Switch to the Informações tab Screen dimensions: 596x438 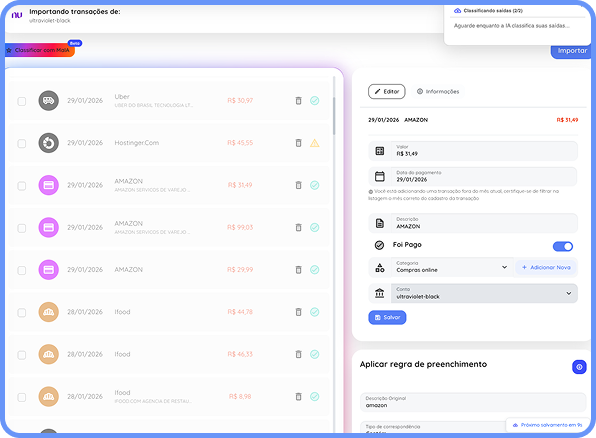point(438,92)
